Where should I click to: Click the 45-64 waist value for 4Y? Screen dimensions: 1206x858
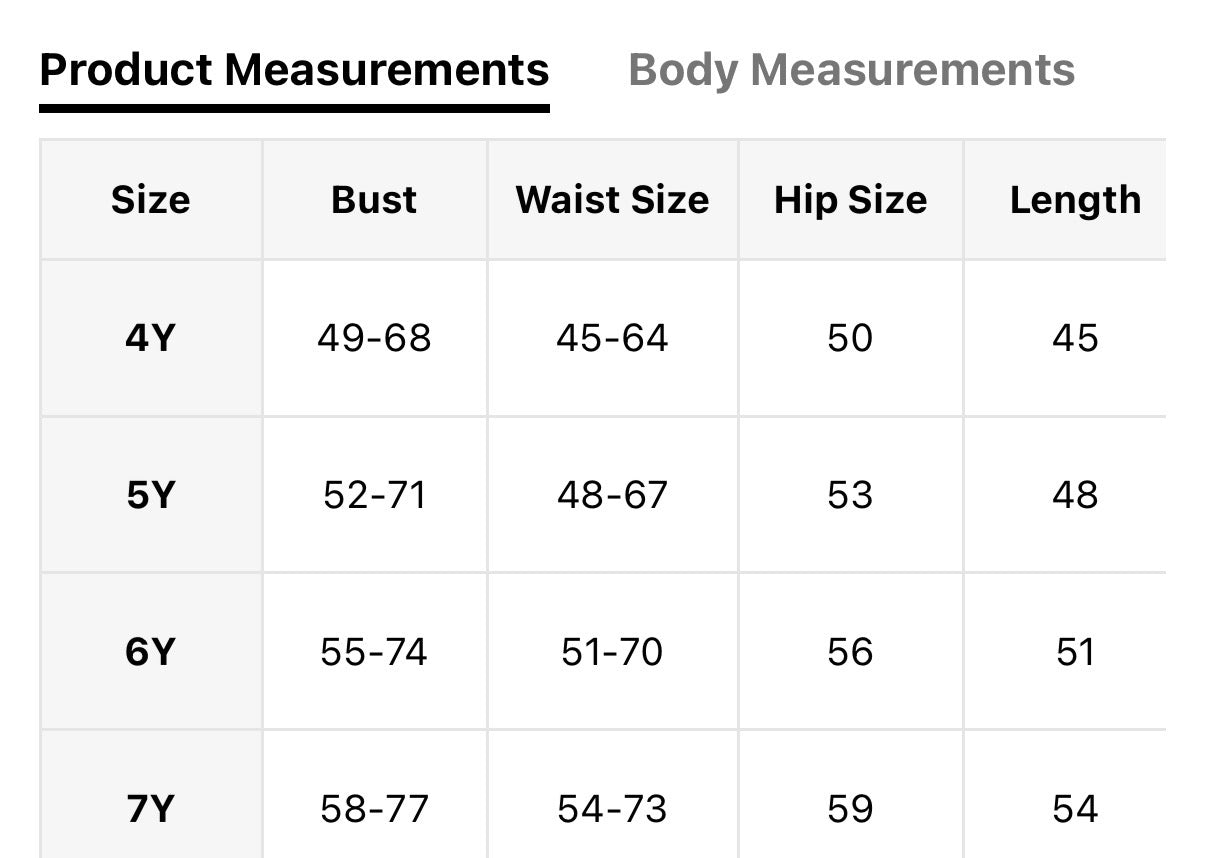click(x=612, y=338)
